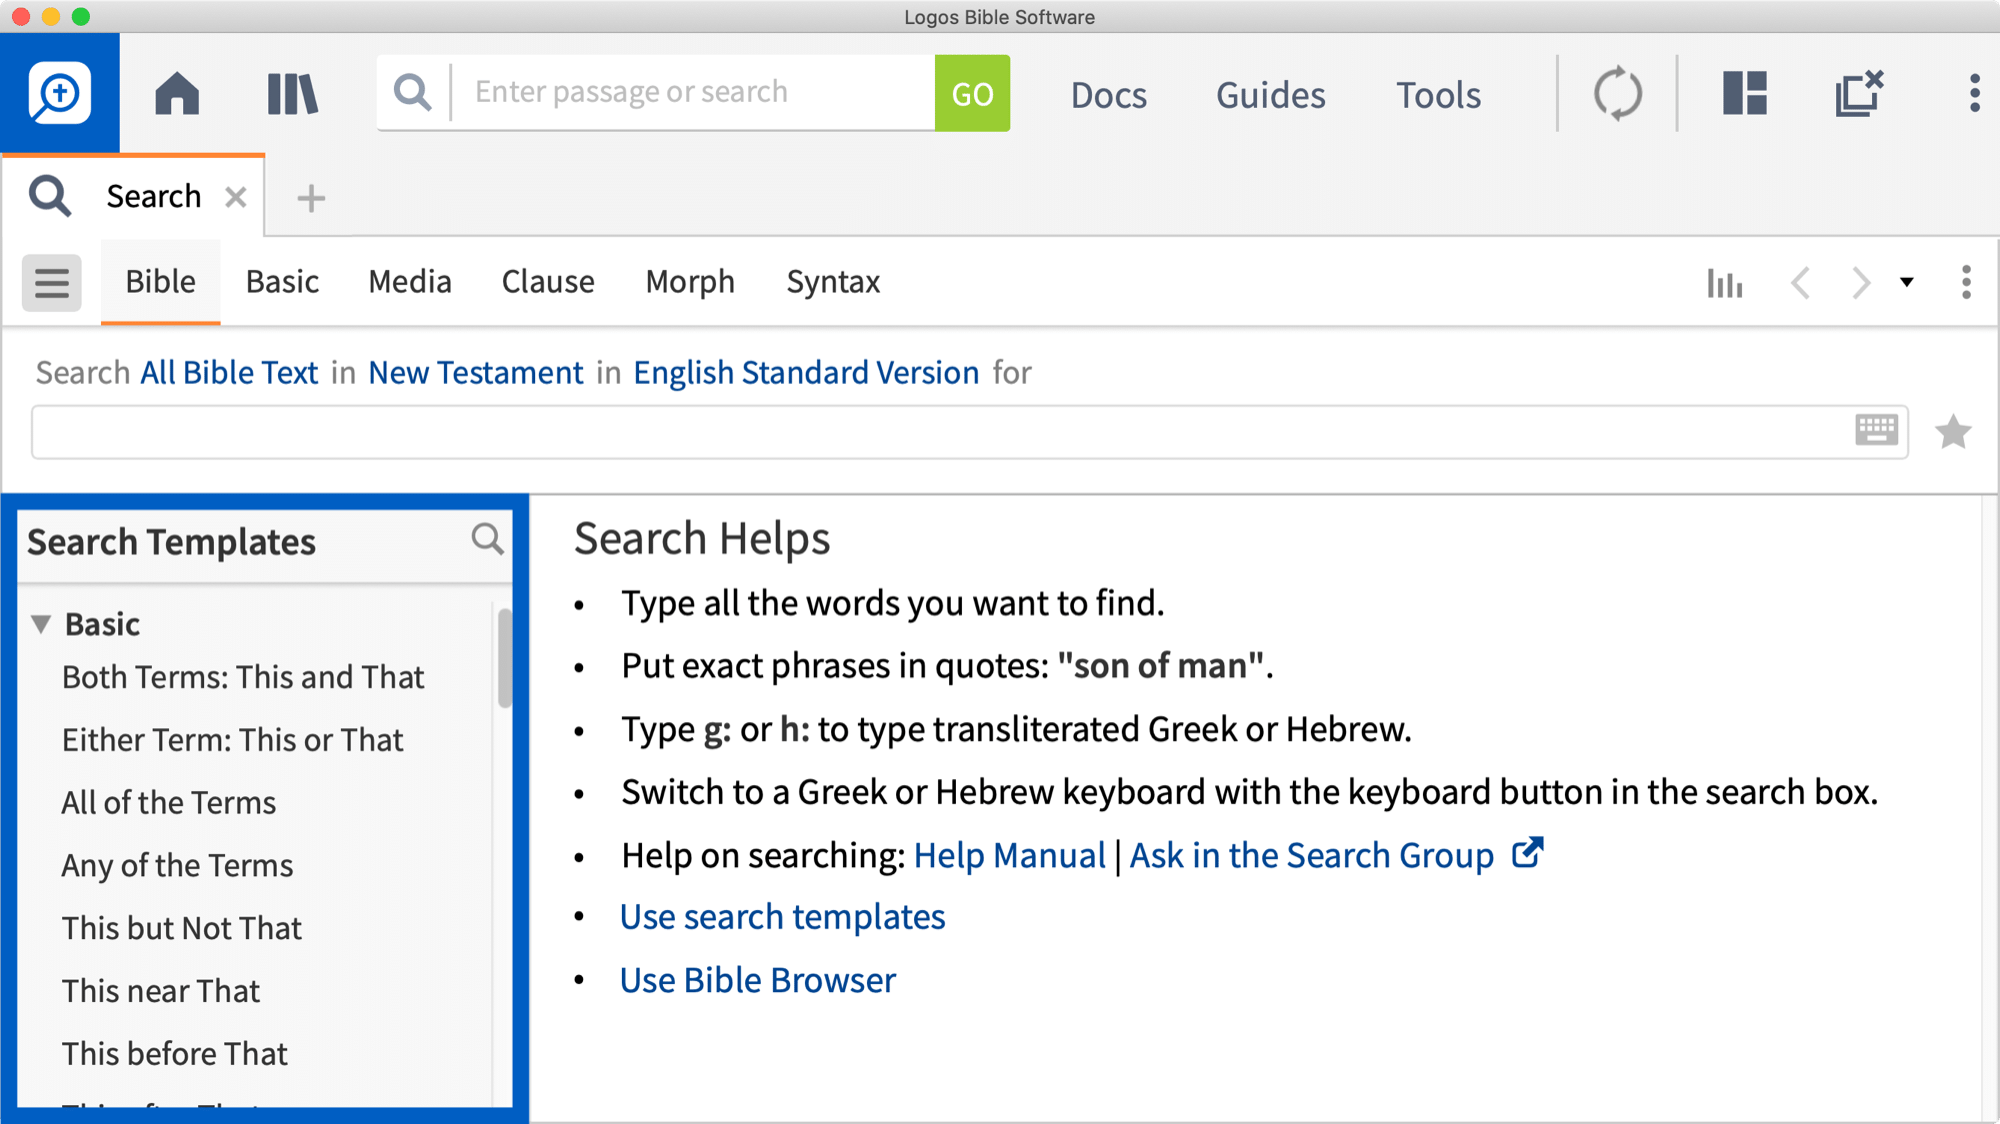Open the graph results bar chart icon
2000x1124 pixels.
pos(1725,283)
